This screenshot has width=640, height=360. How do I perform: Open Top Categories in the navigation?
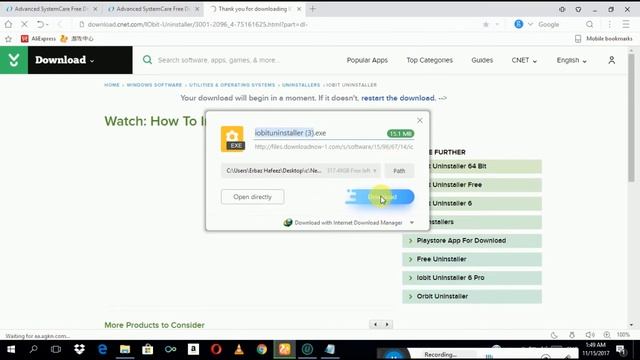point(429,60)
